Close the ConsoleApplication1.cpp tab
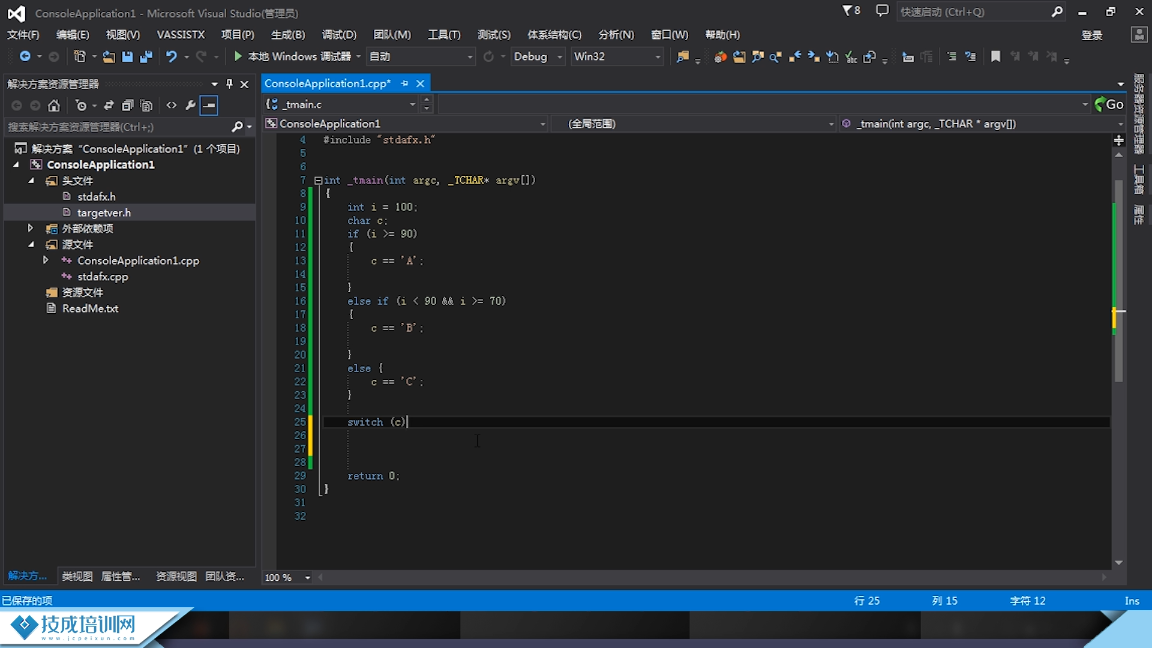This screenshot has width=1152, height=648. 420,84
